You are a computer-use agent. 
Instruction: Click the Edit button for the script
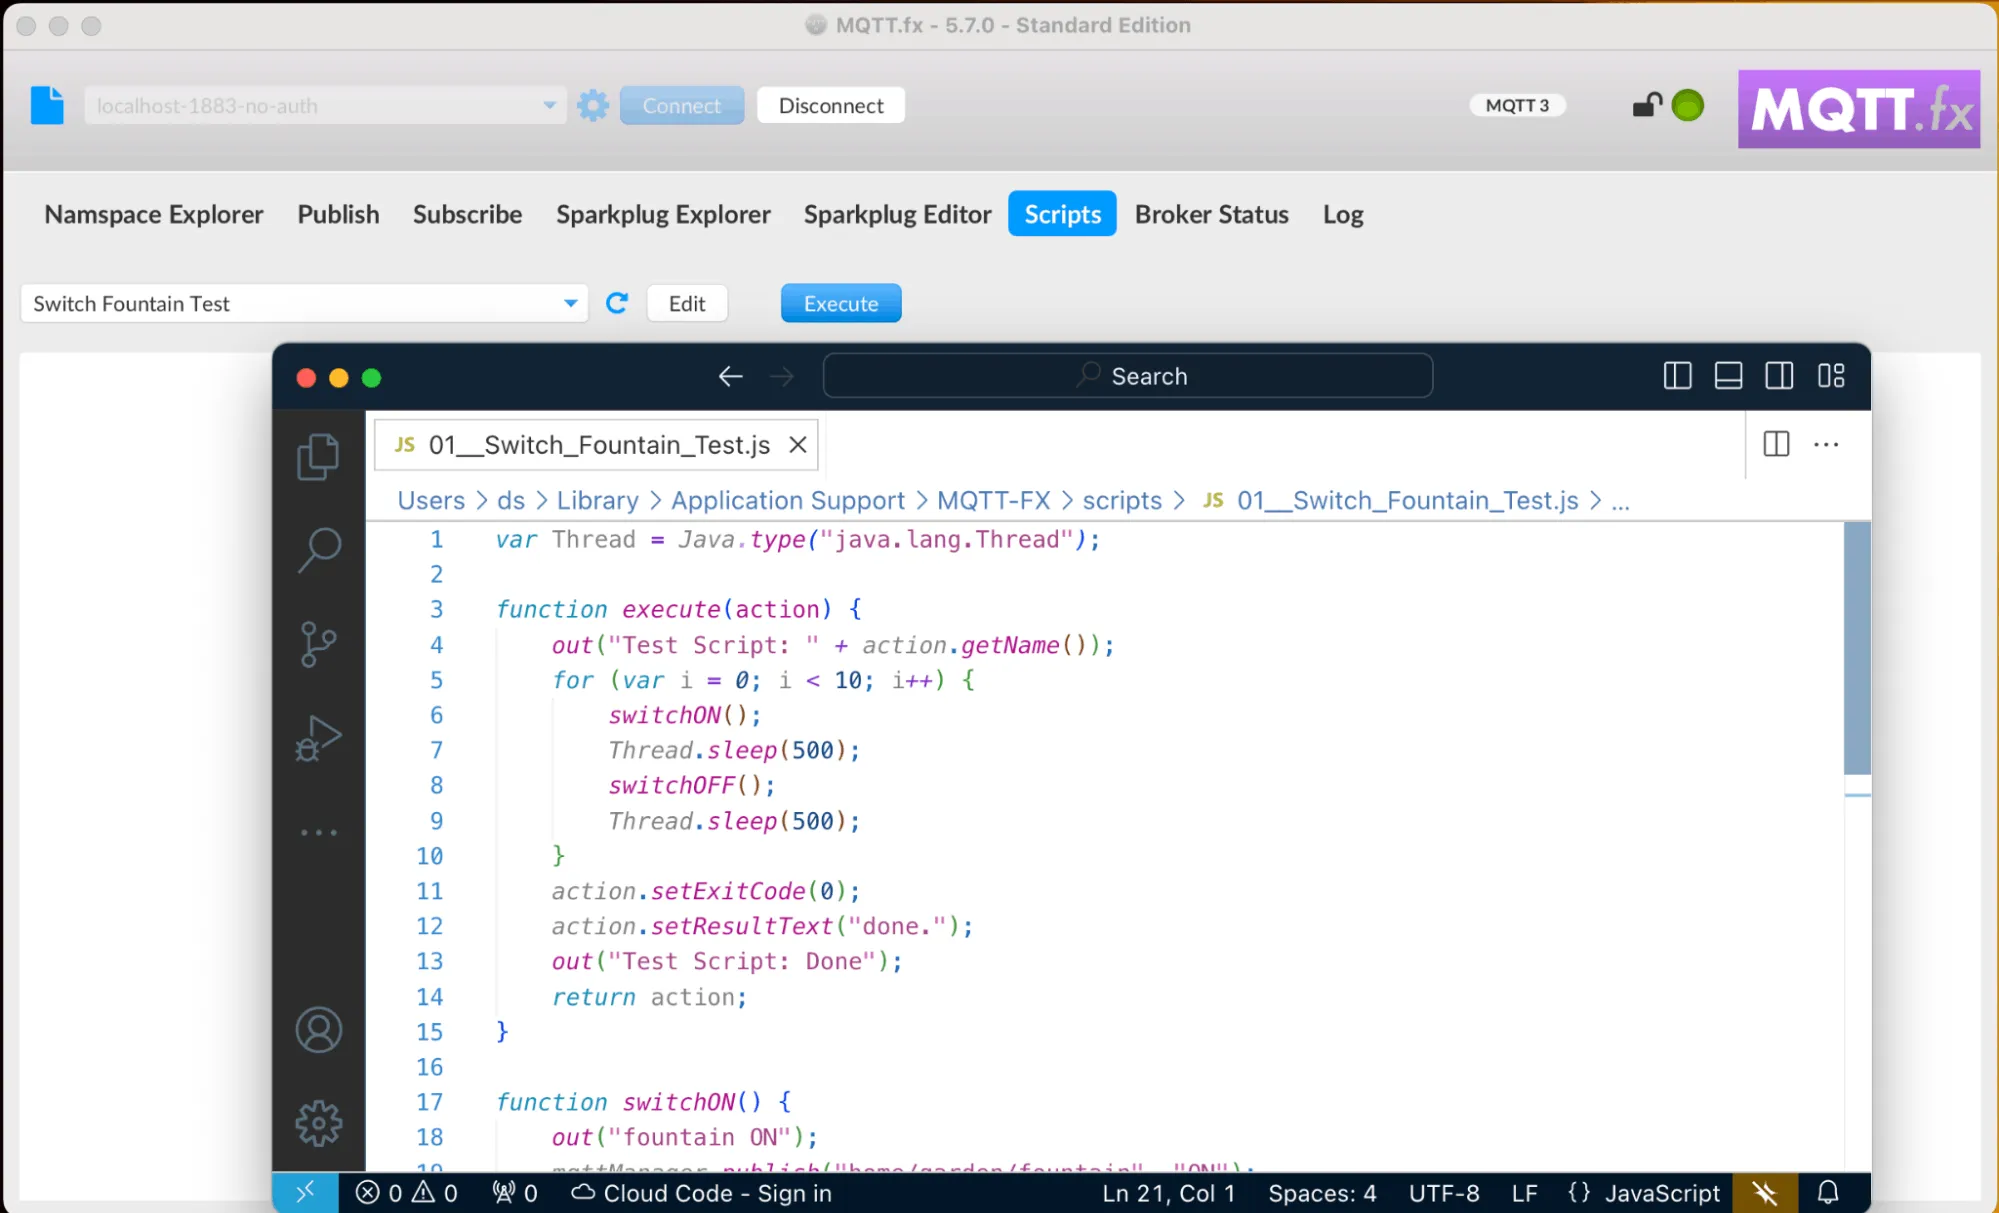(685, 303)
